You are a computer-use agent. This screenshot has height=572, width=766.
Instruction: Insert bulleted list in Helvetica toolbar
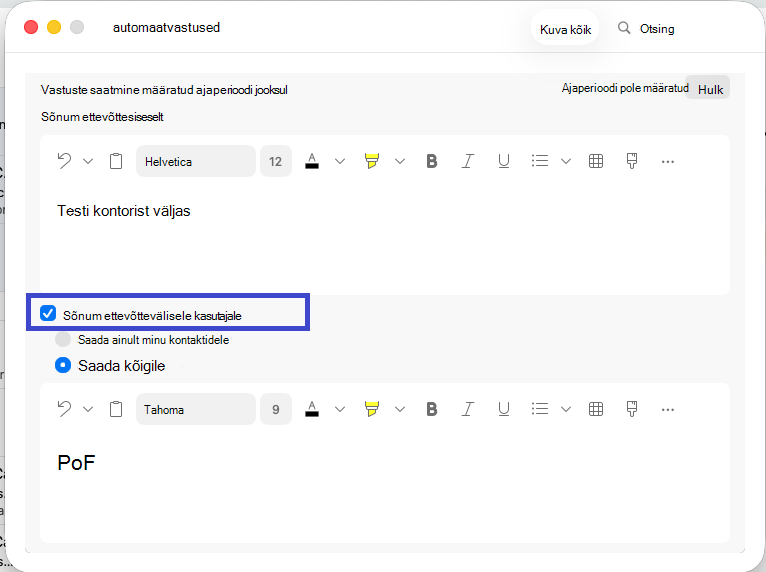tap(540, 161)
